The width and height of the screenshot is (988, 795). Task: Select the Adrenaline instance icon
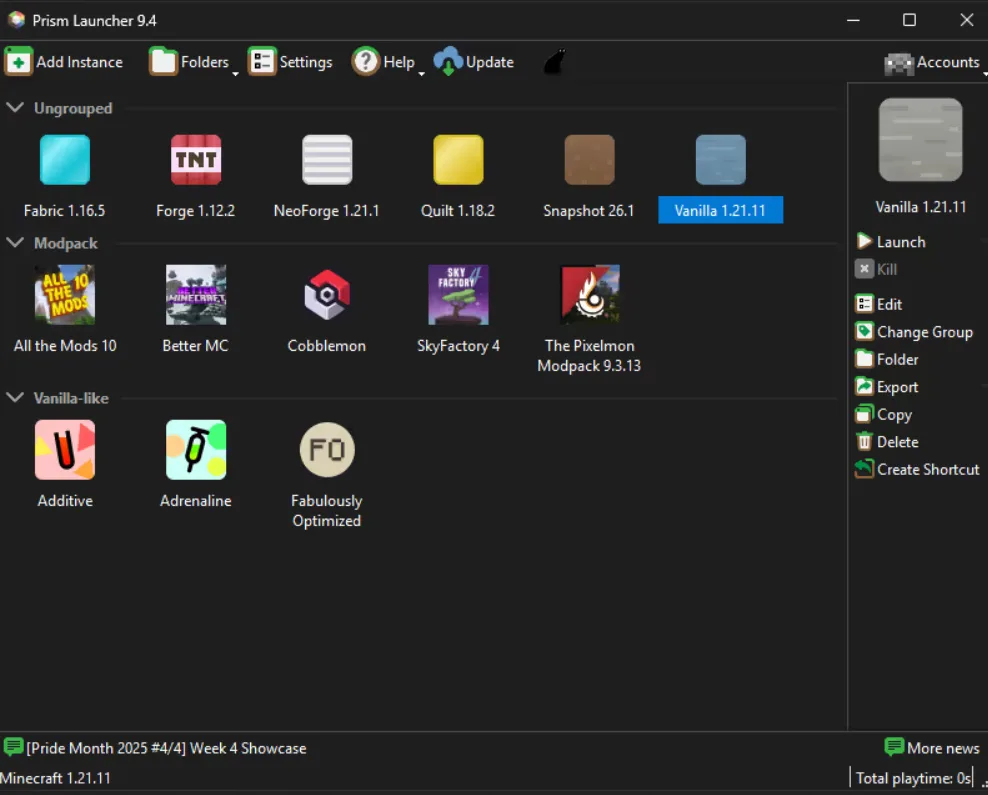point(196,450)
